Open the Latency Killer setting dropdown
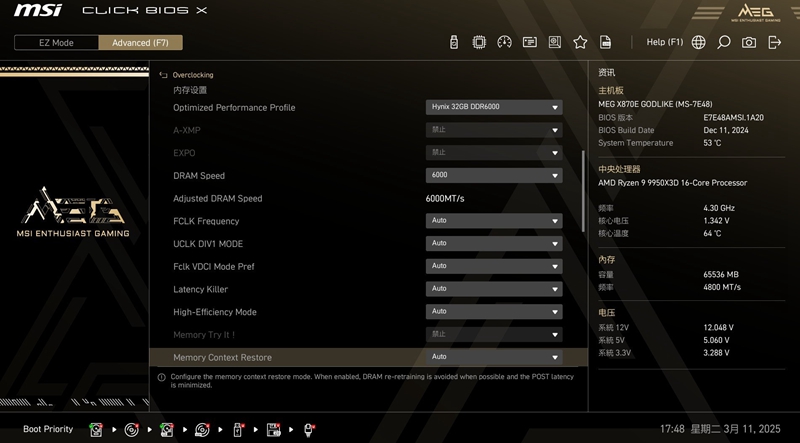The image size is (800, 443). pos(493,289)
